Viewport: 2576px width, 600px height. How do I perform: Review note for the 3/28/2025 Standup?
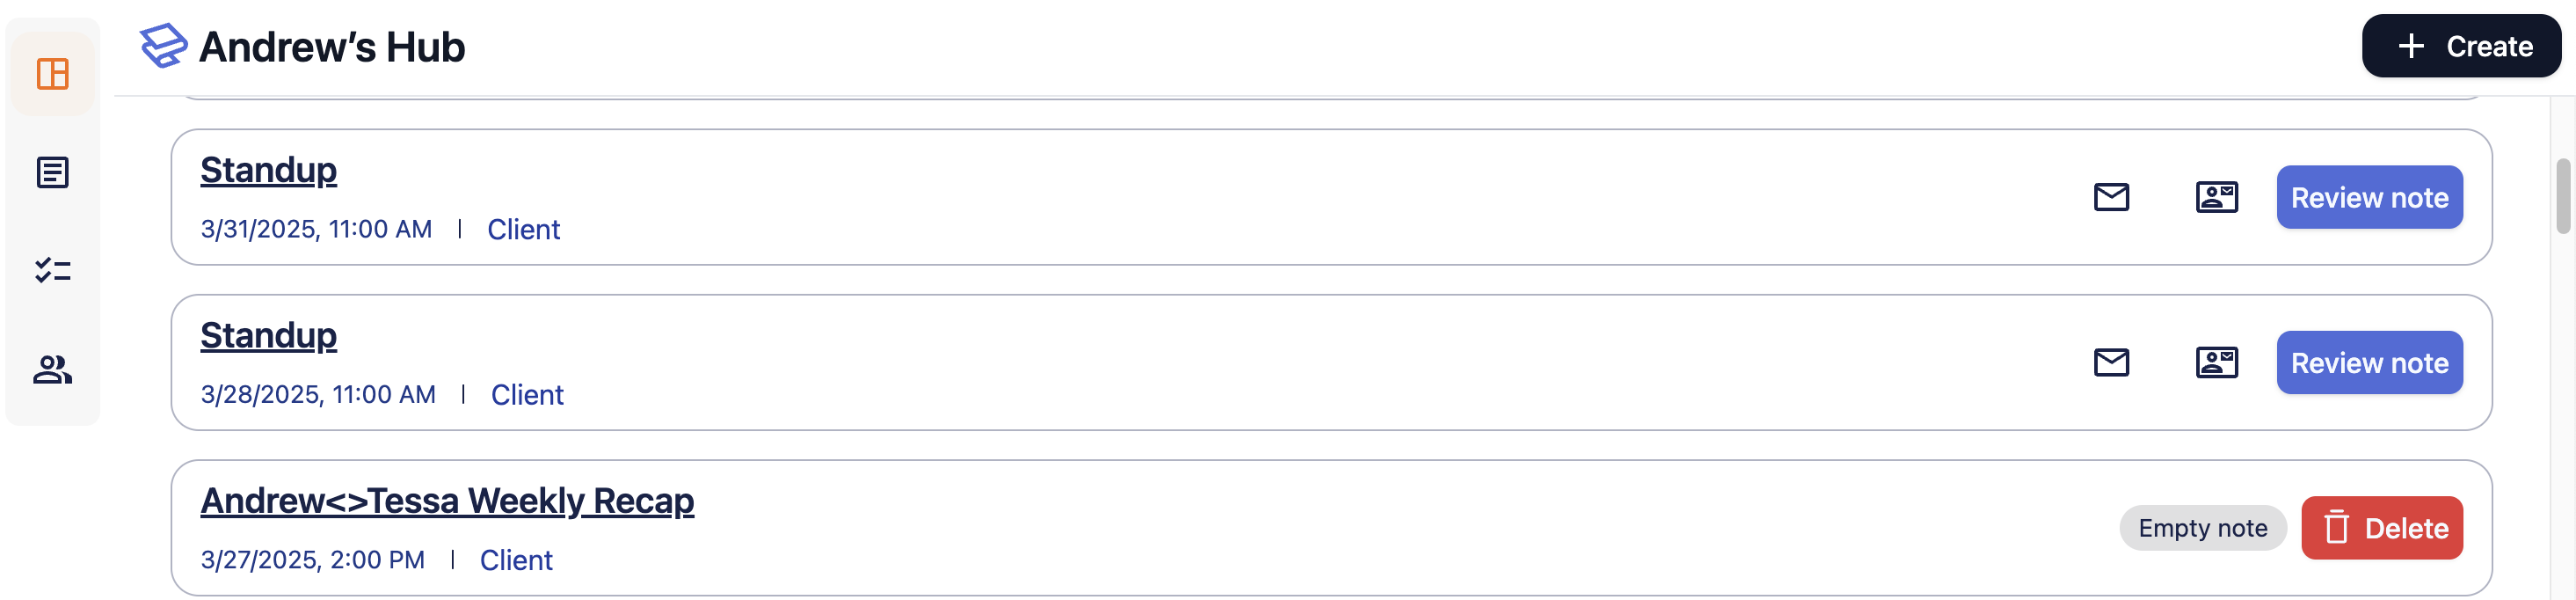click(x=2369, y=362)
